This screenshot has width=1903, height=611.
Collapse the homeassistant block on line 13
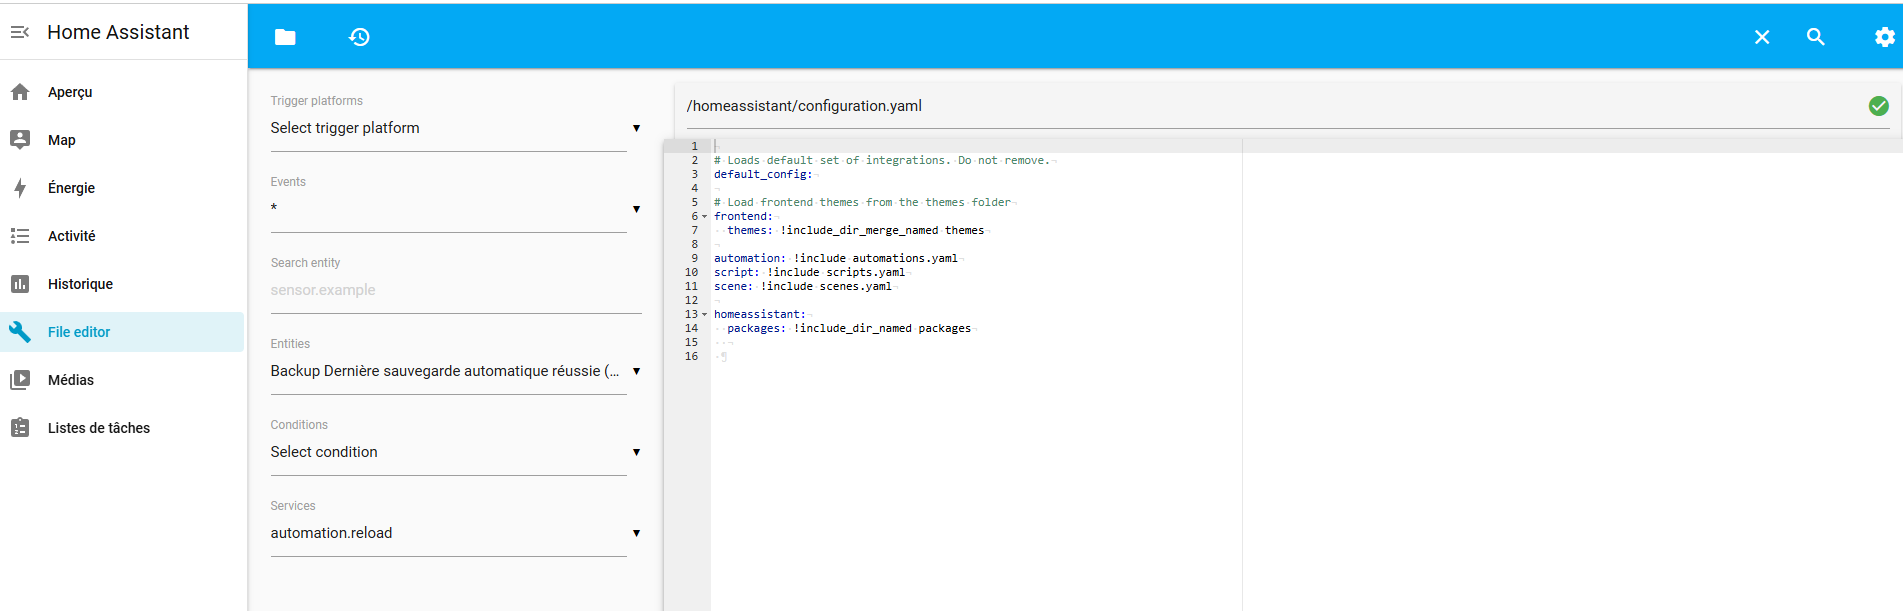coord(704,315)
